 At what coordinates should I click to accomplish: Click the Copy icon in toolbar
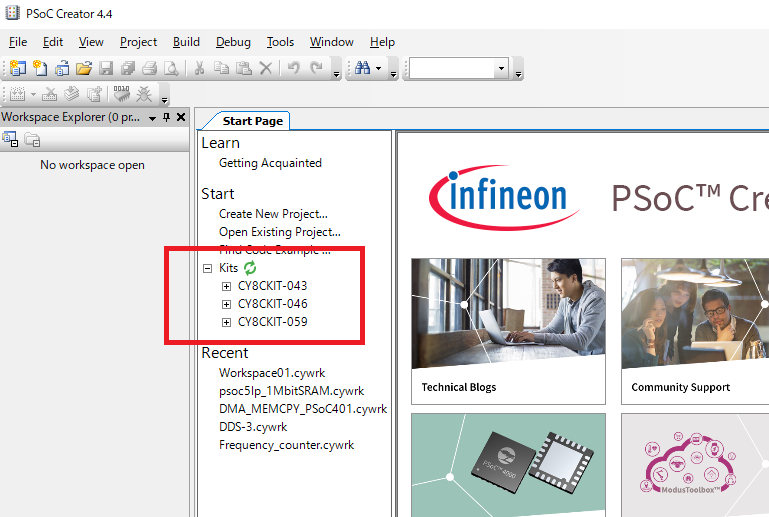tap(222, 68)
